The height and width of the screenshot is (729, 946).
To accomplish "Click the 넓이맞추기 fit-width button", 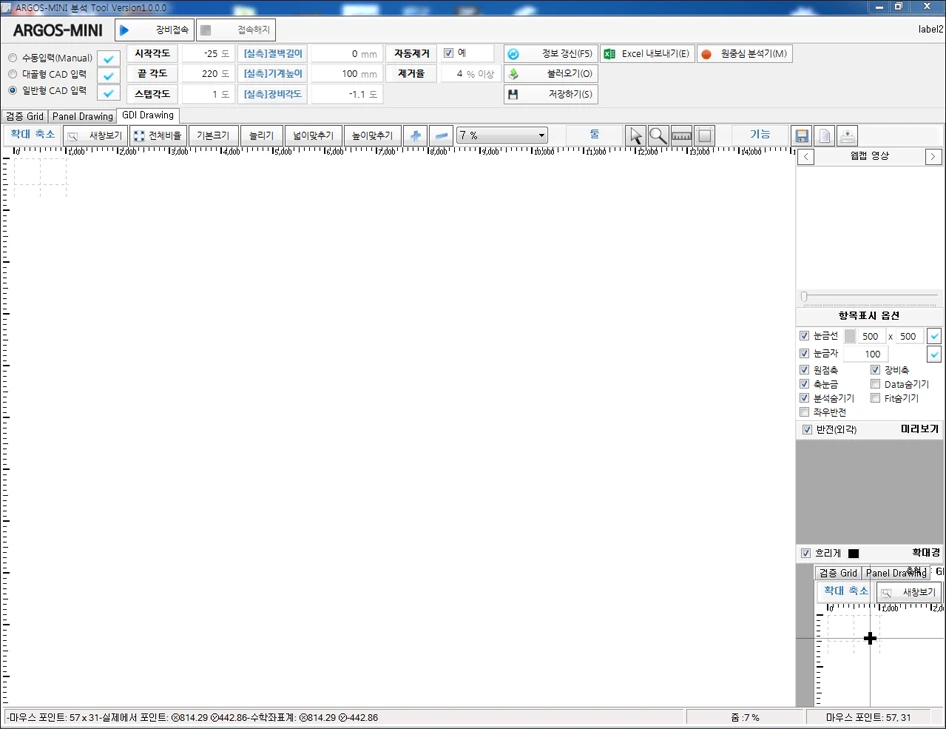I will 314,136.
